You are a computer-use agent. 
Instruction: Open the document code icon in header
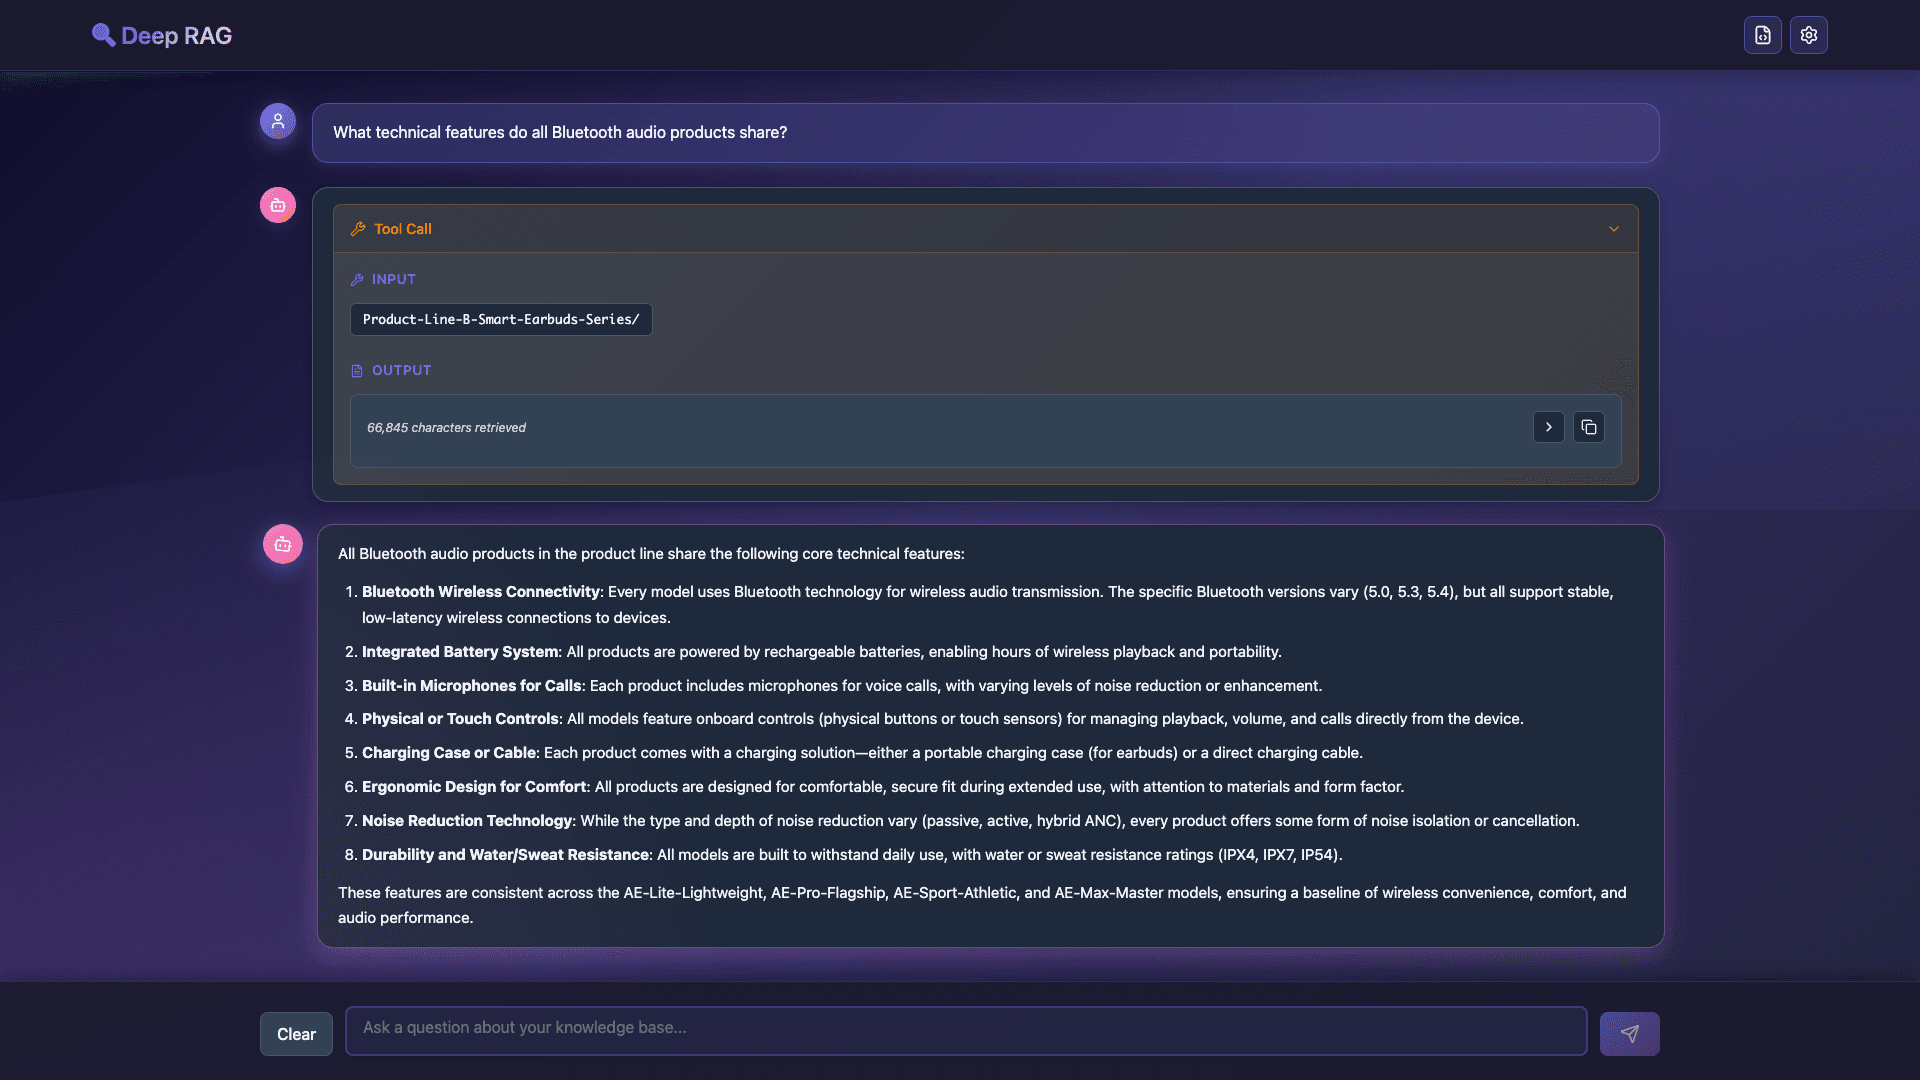coord(1762,35)
